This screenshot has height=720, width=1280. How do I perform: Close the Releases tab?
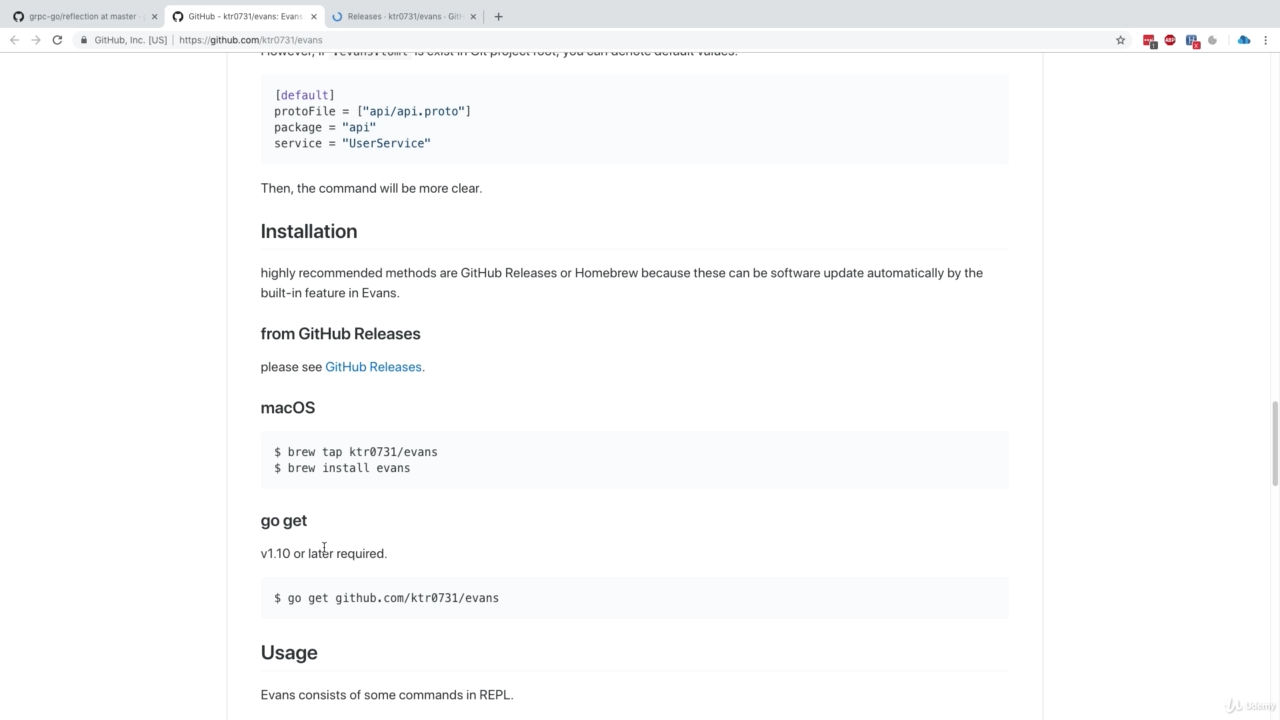tap(473, 16)
